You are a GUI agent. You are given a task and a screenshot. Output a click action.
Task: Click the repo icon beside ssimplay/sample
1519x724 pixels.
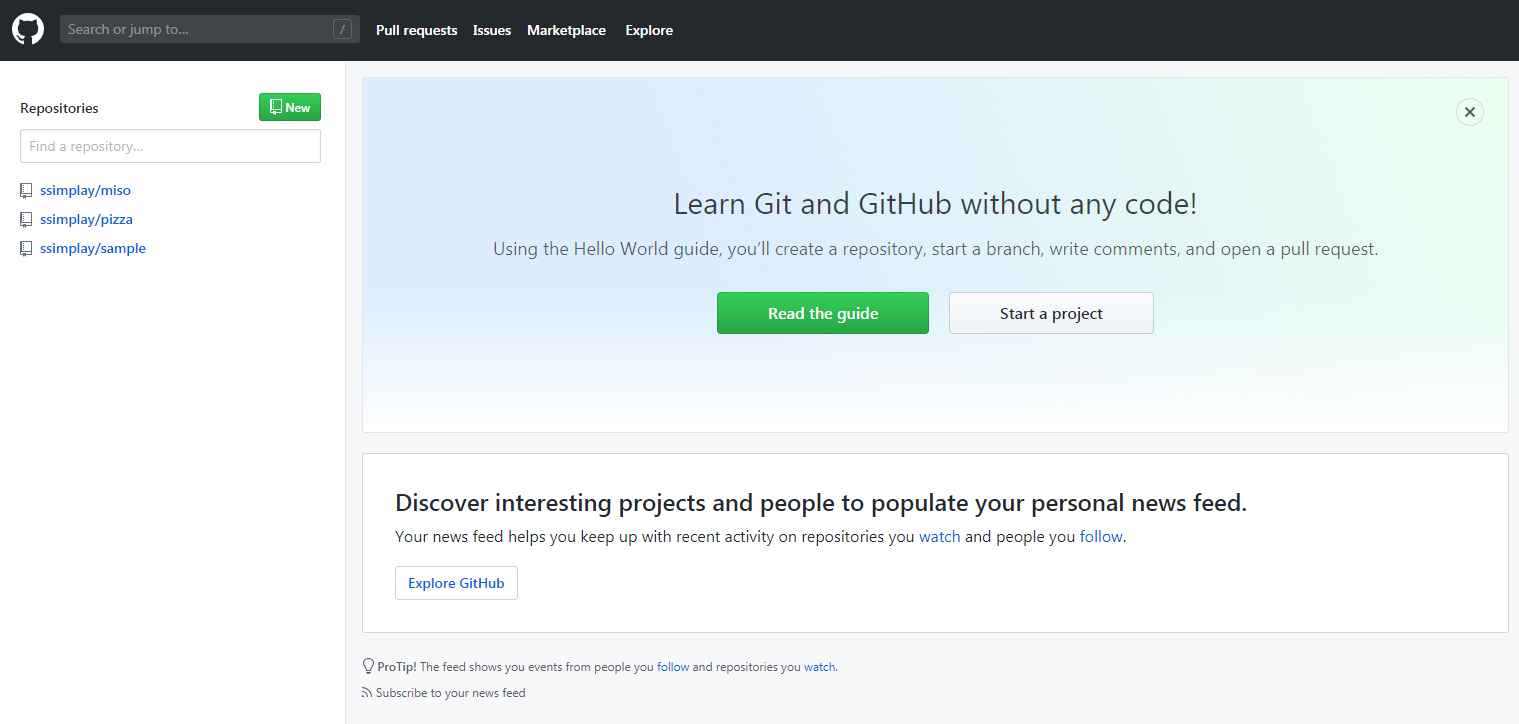click(x=26, y=248)
